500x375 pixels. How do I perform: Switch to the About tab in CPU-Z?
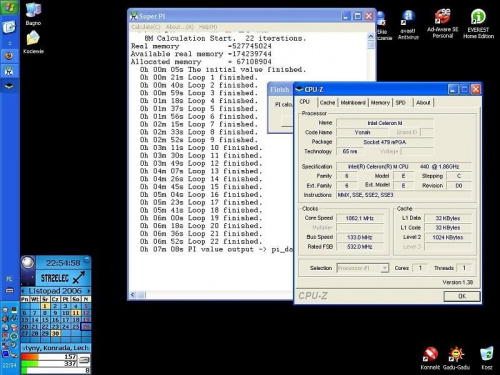[423, 103]
